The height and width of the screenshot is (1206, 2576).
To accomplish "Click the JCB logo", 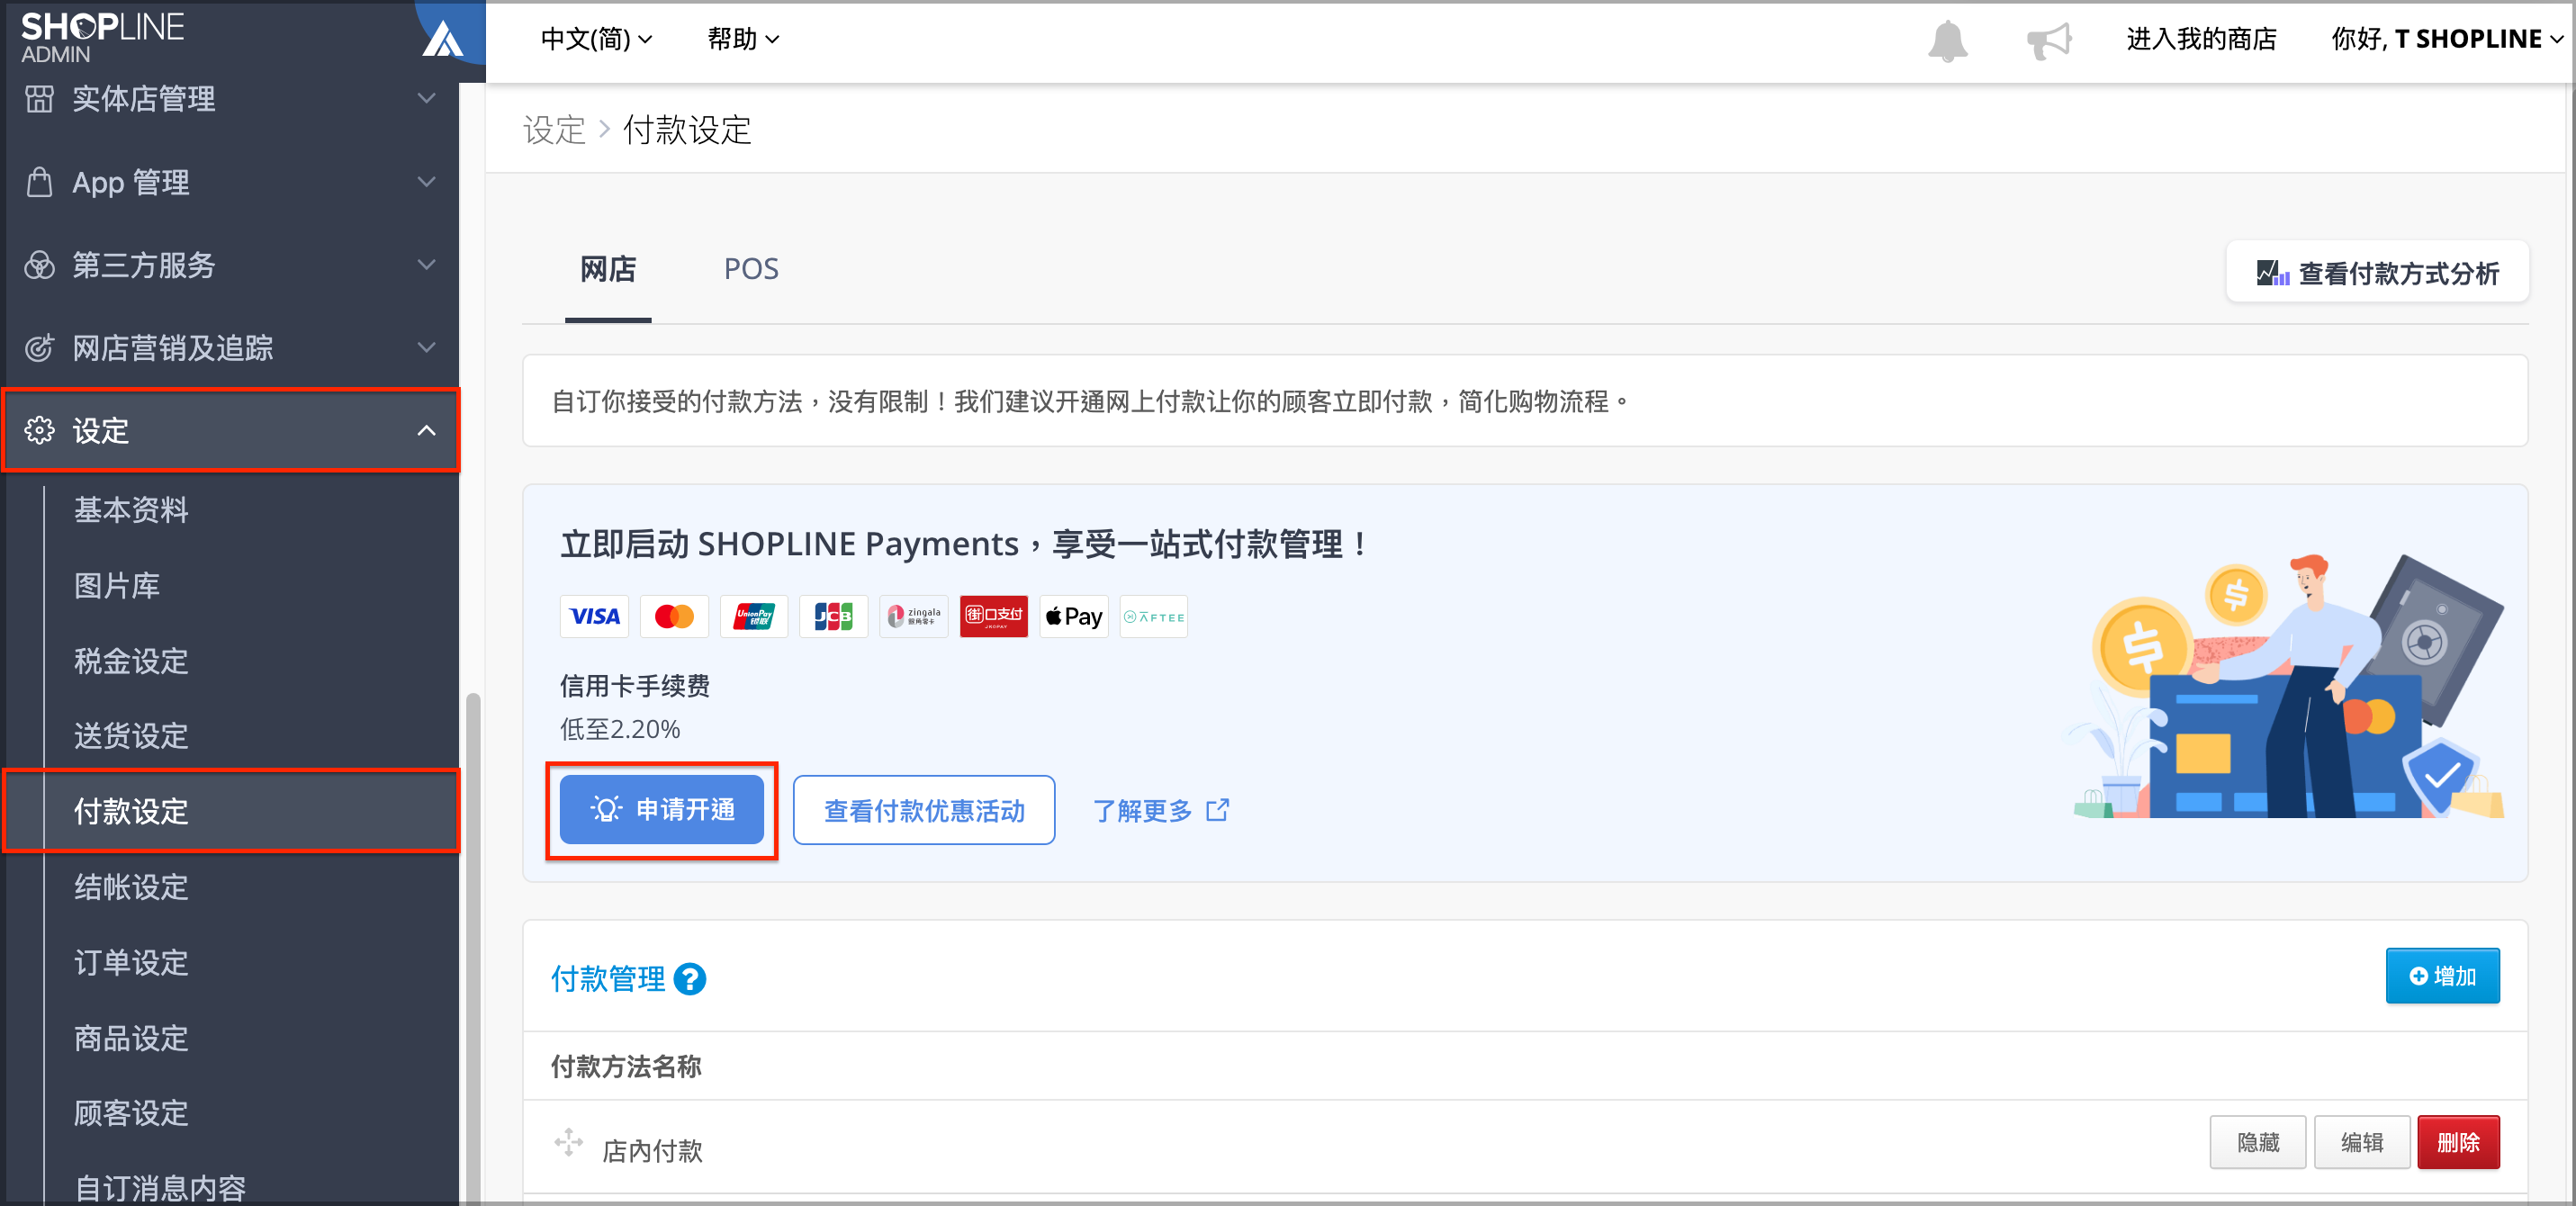I will click(834, 616).
